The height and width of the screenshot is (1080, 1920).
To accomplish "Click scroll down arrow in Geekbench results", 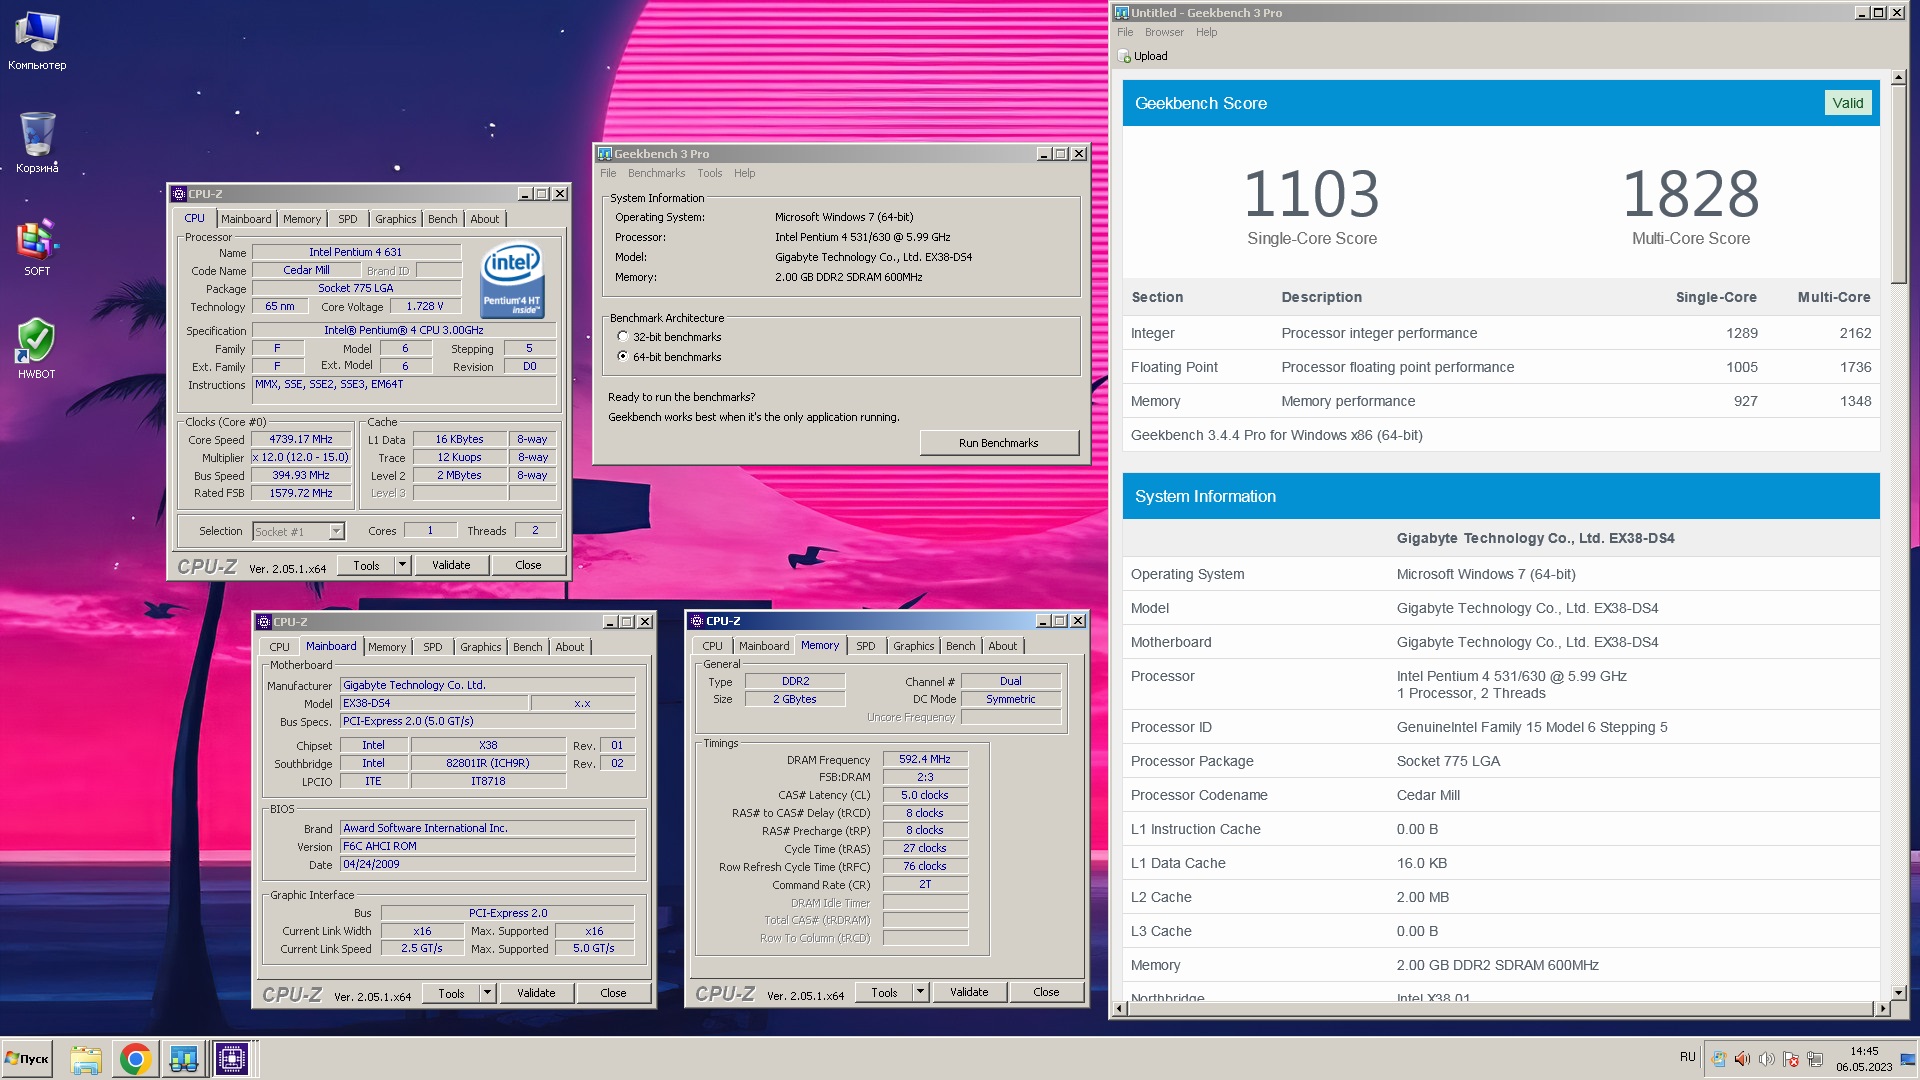I will [1898, 993].
